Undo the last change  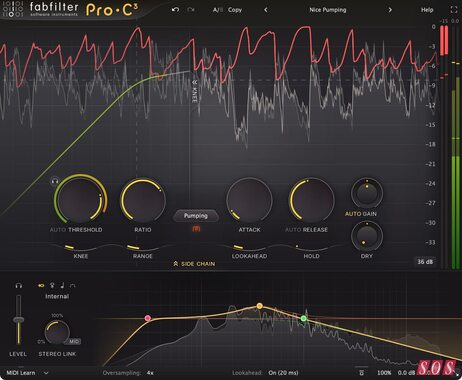pos(175,10)
